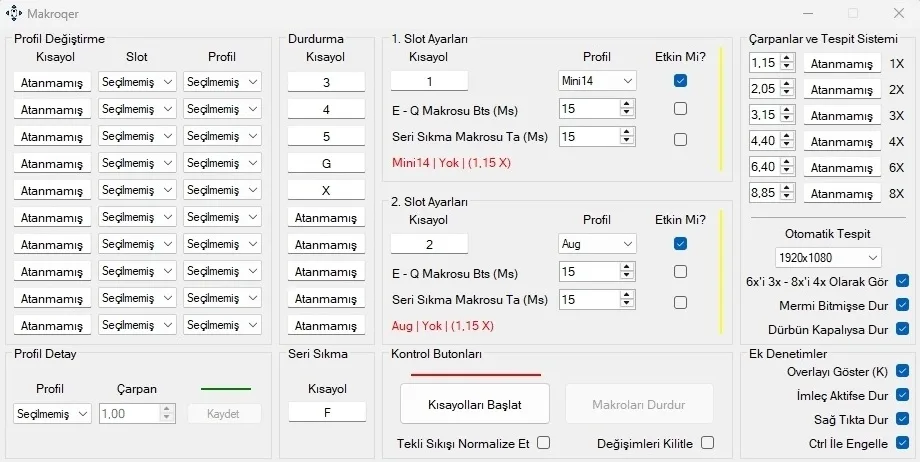
Task: Select the Durdurma shortcut button labeled G
Action: tap(326, 162)
